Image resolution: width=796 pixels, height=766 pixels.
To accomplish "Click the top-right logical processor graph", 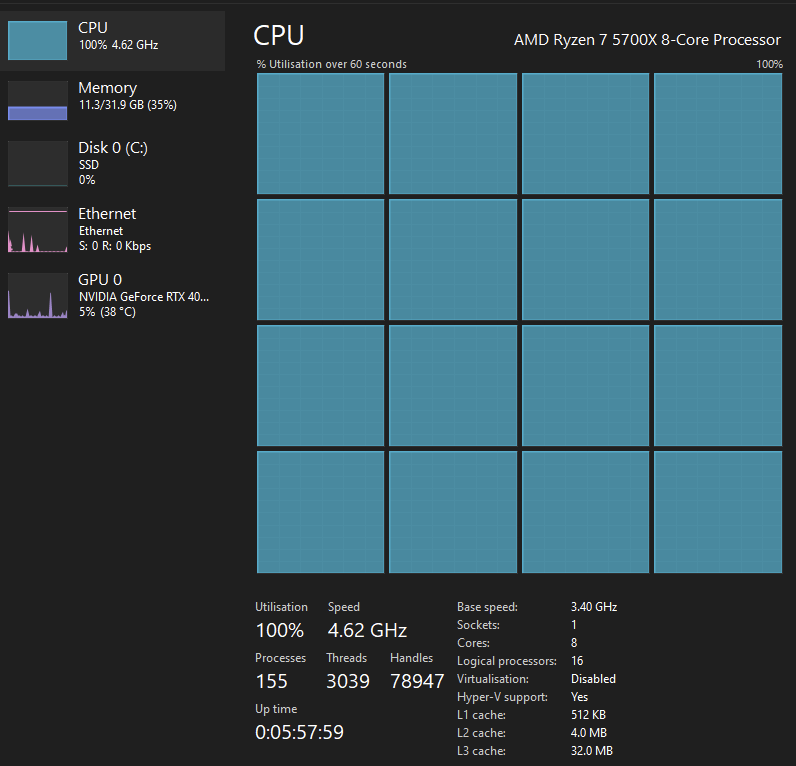I will coord(717,134).
